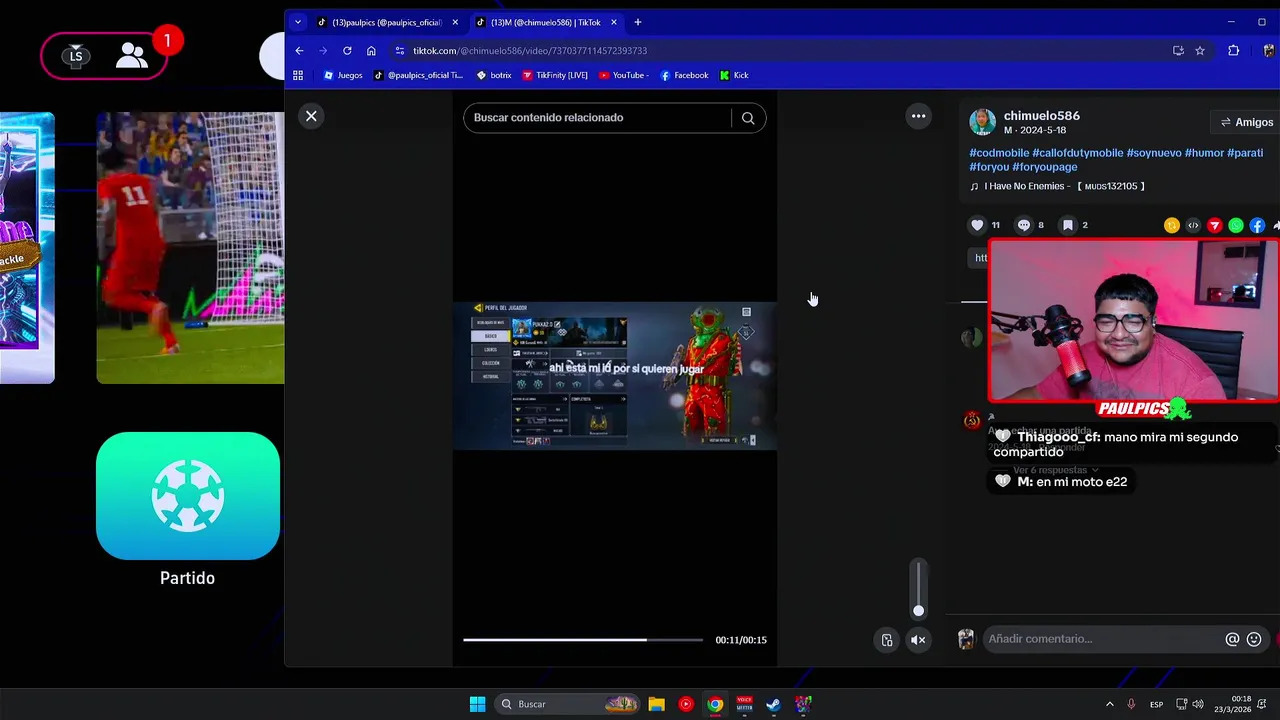Viewport: 1280px width, 720px height.
Task: Expand the system tray hidden icons chevron
Action: point(1109,704)
